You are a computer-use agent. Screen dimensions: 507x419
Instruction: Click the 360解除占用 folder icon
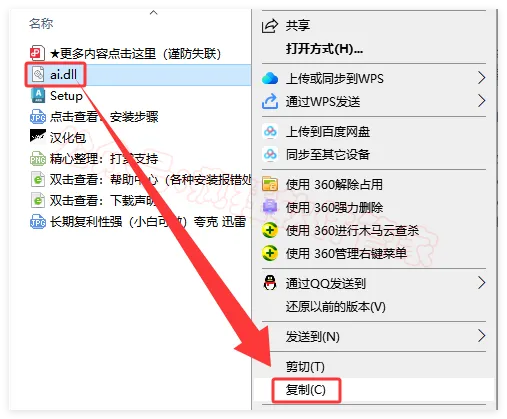click(270, 184)
